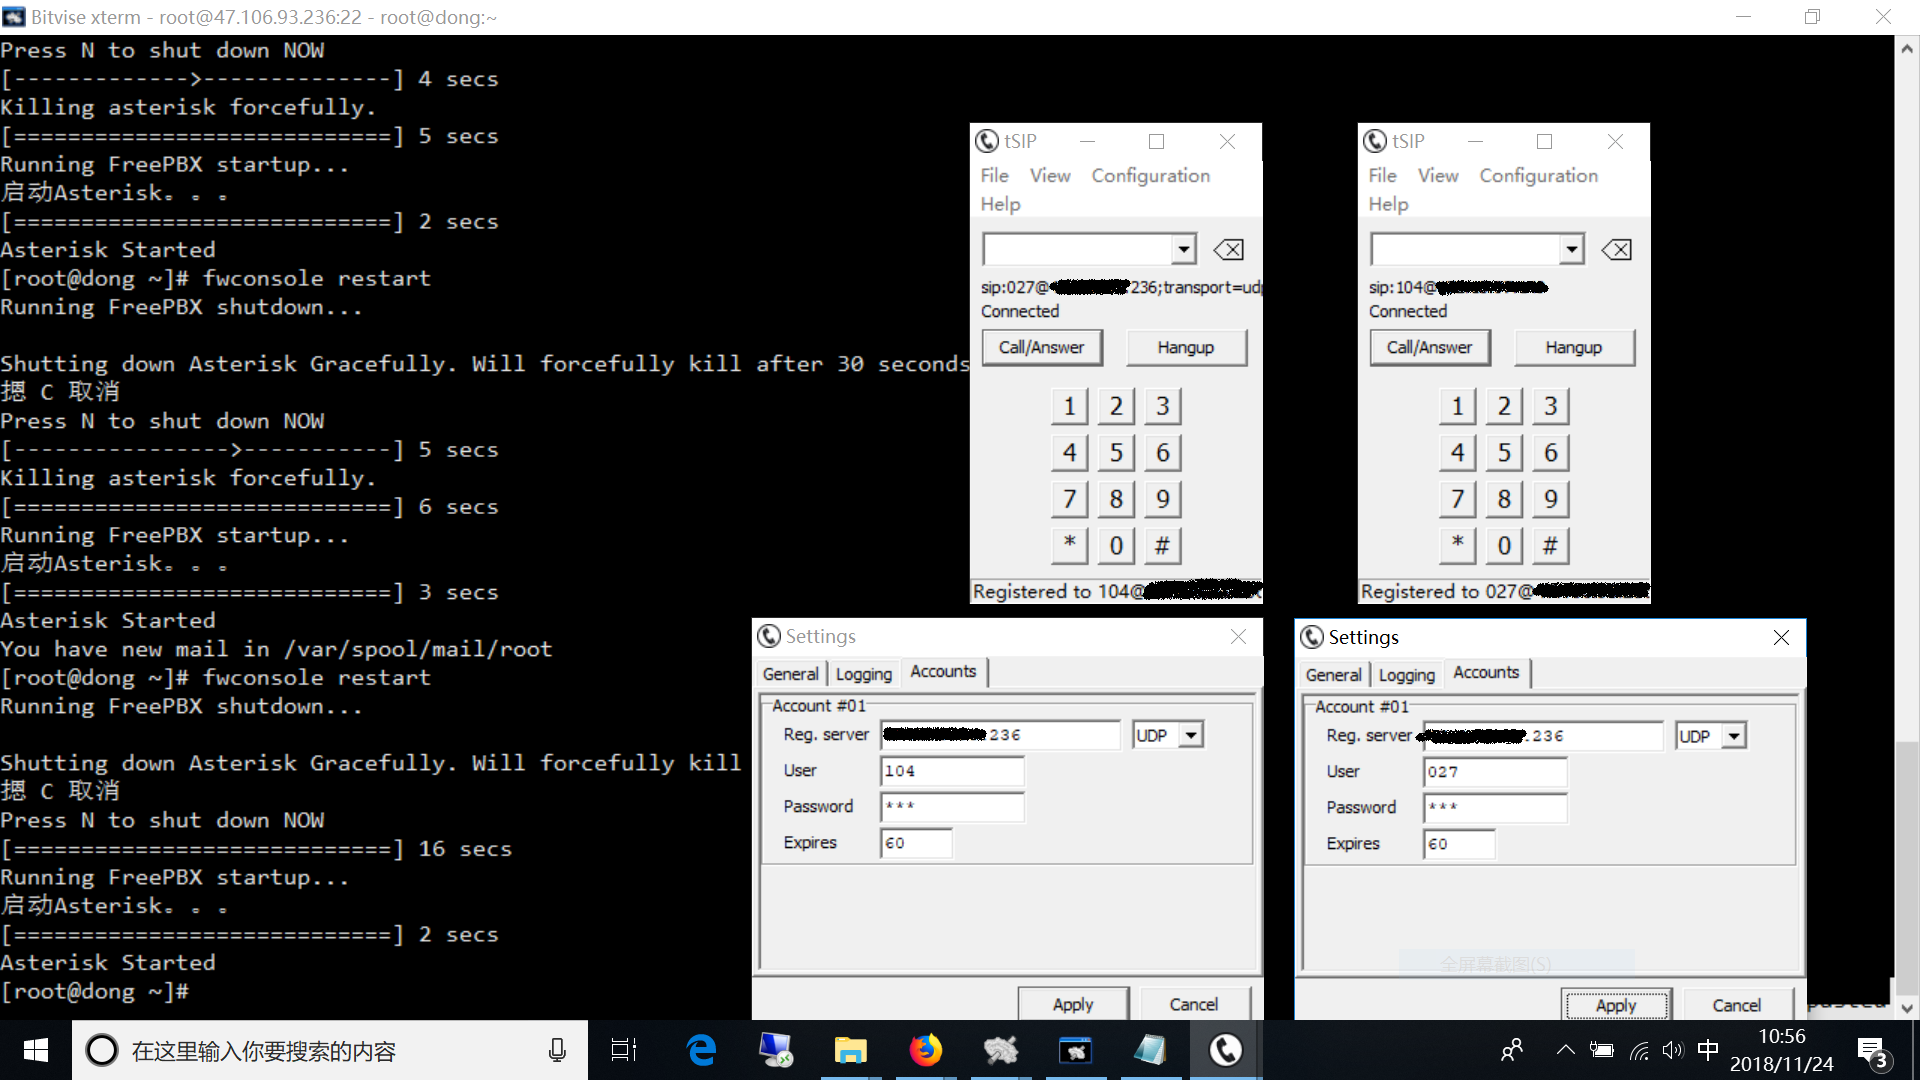Open the notepad-like app on taskbar
This screenshot has width=1920, height=1080.
tap(1150, 1050)
